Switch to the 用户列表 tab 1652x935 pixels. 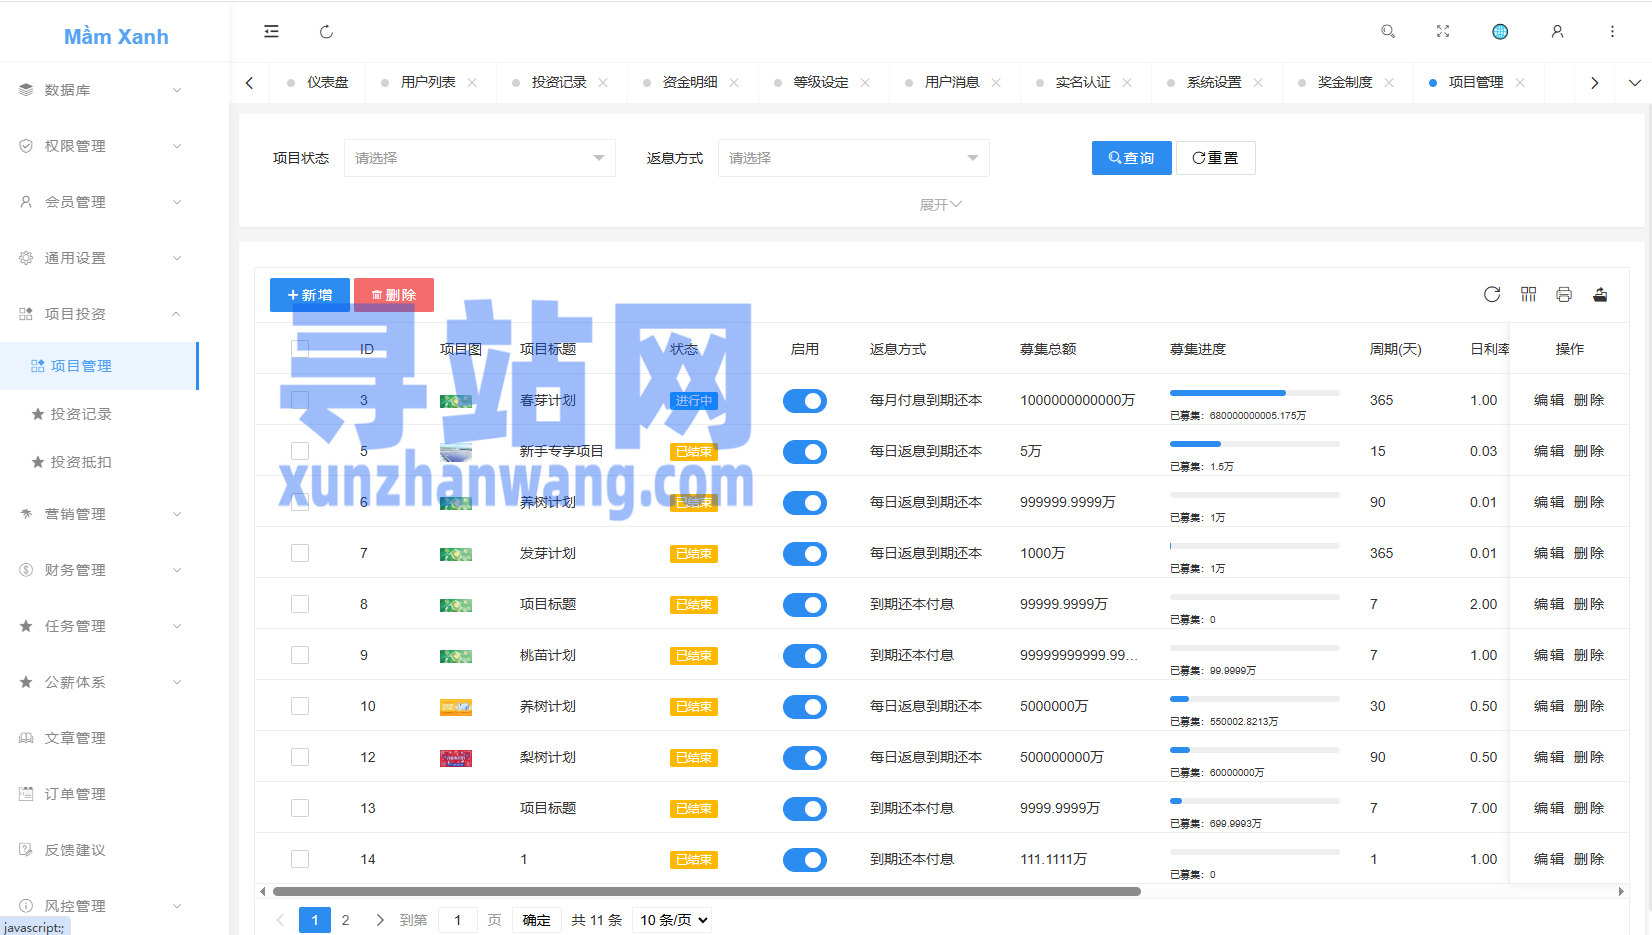(x=428, y=82)
